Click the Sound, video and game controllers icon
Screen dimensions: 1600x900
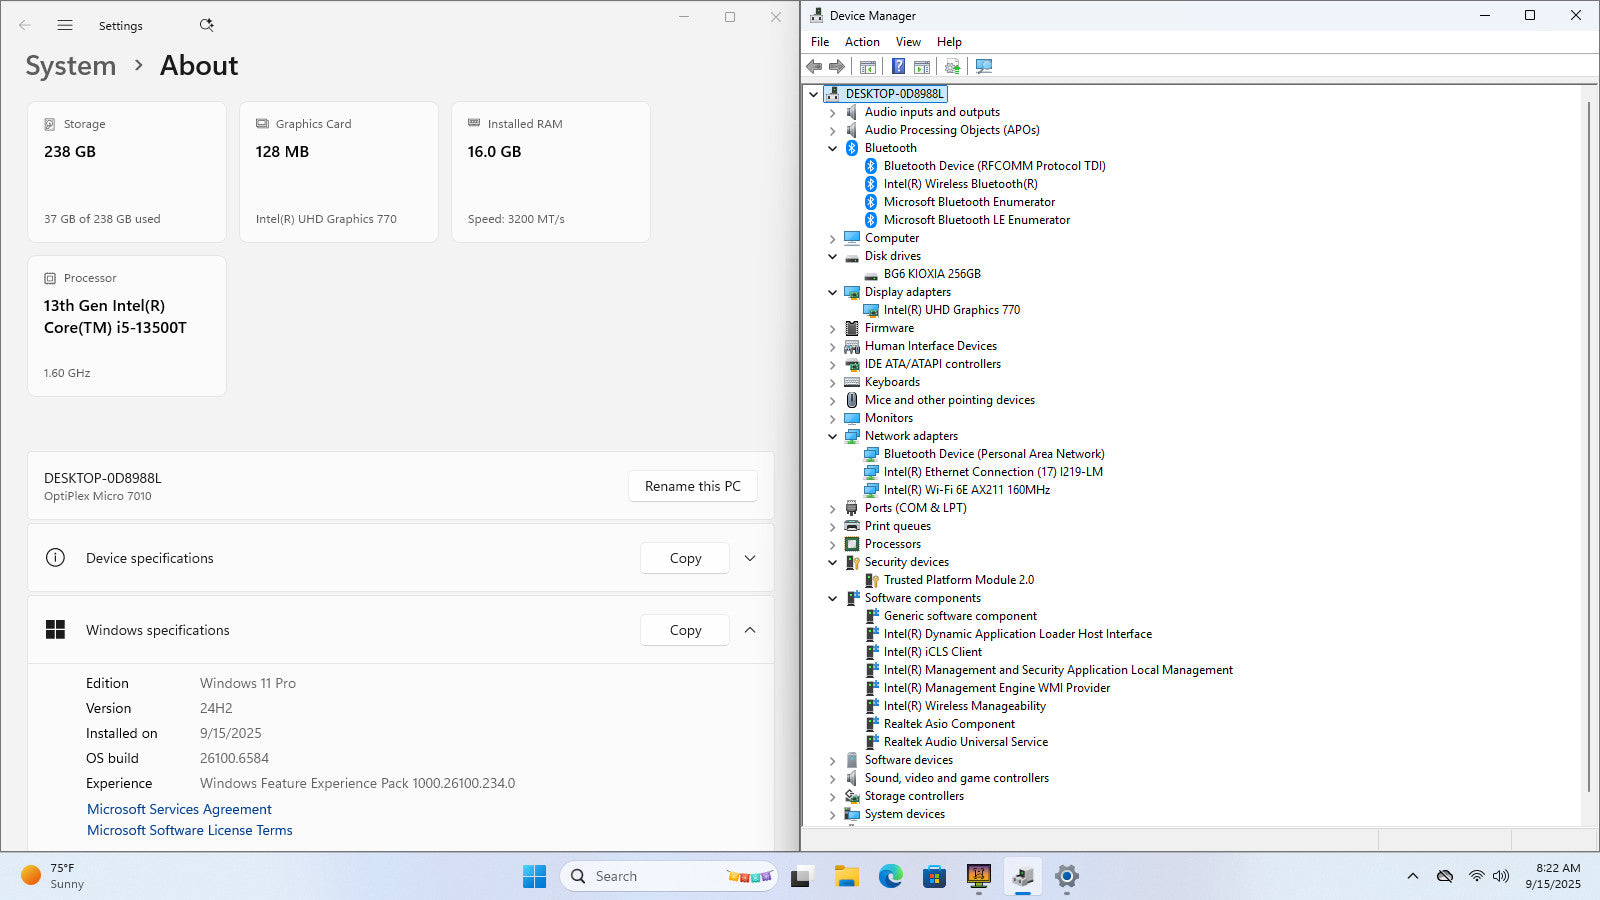pyautogui.click(x=852, y=778)
